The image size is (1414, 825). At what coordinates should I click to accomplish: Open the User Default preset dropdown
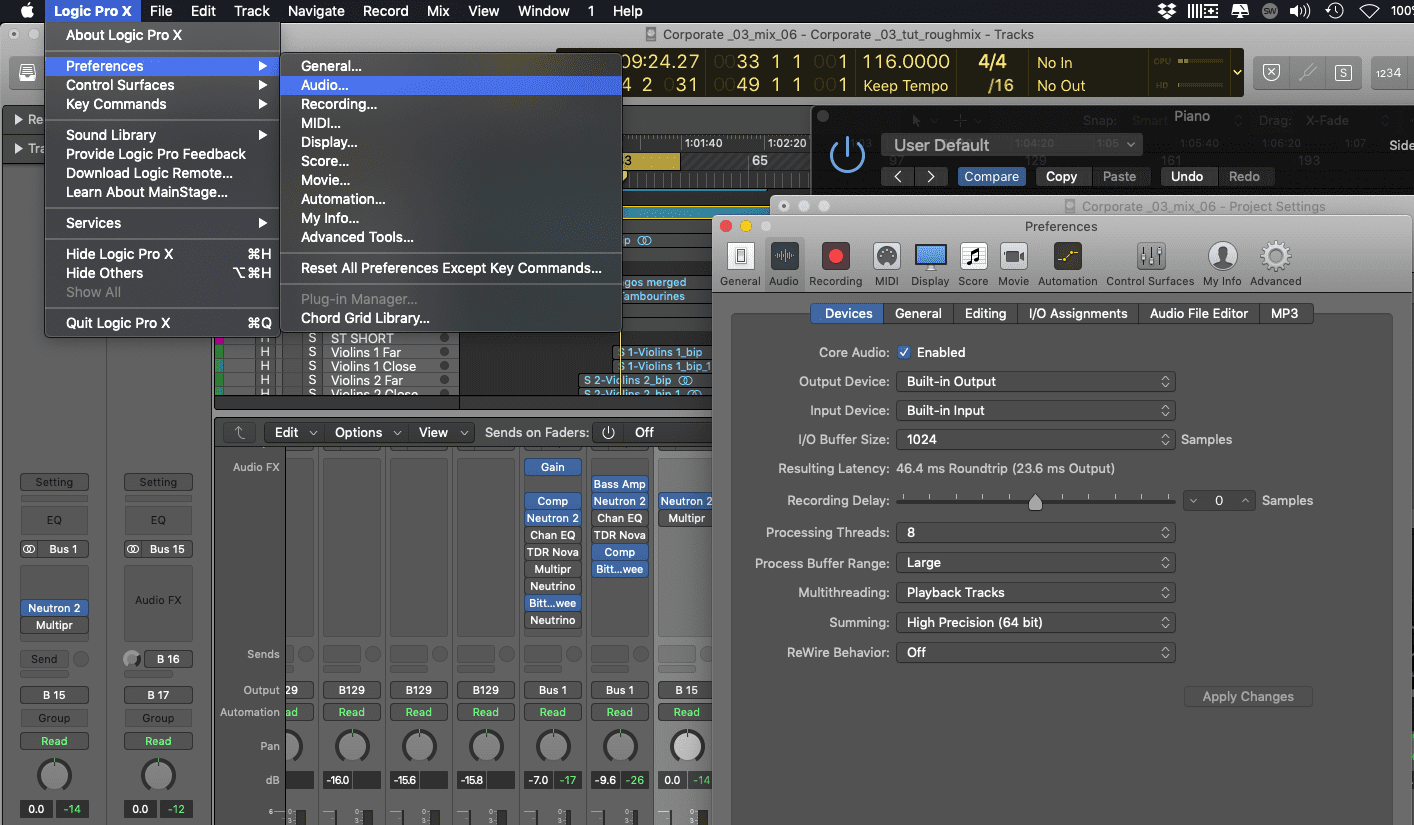[x=1012, y=145]
